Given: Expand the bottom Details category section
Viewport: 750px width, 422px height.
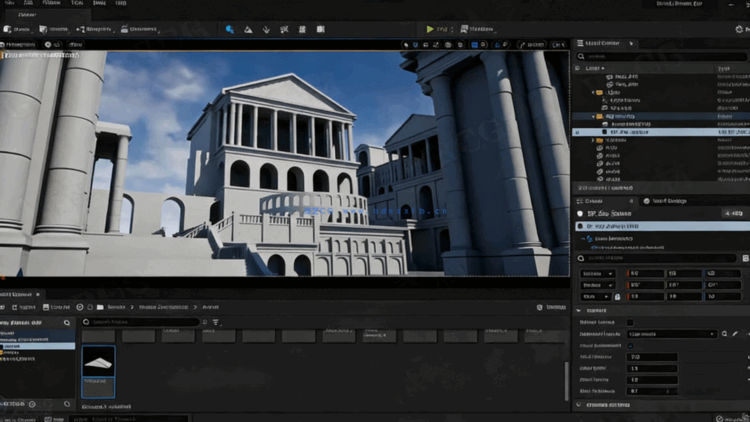Looking at the screenshot, I should pyautogui.click(x=579, y=405).
